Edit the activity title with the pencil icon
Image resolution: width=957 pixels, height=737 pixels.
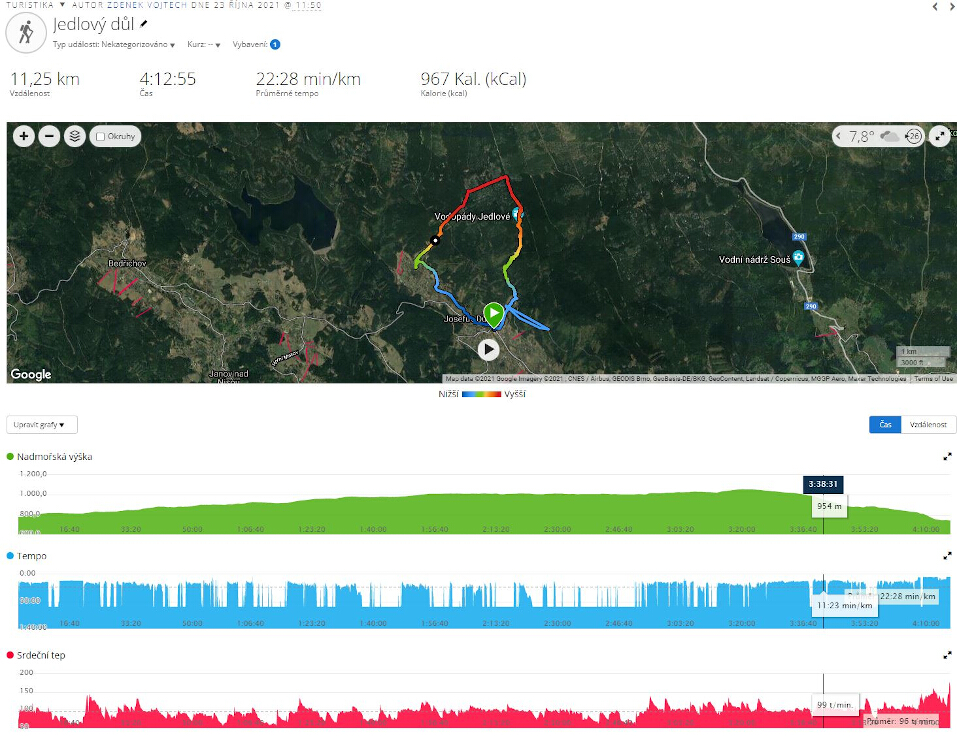(x=144, y=24)
